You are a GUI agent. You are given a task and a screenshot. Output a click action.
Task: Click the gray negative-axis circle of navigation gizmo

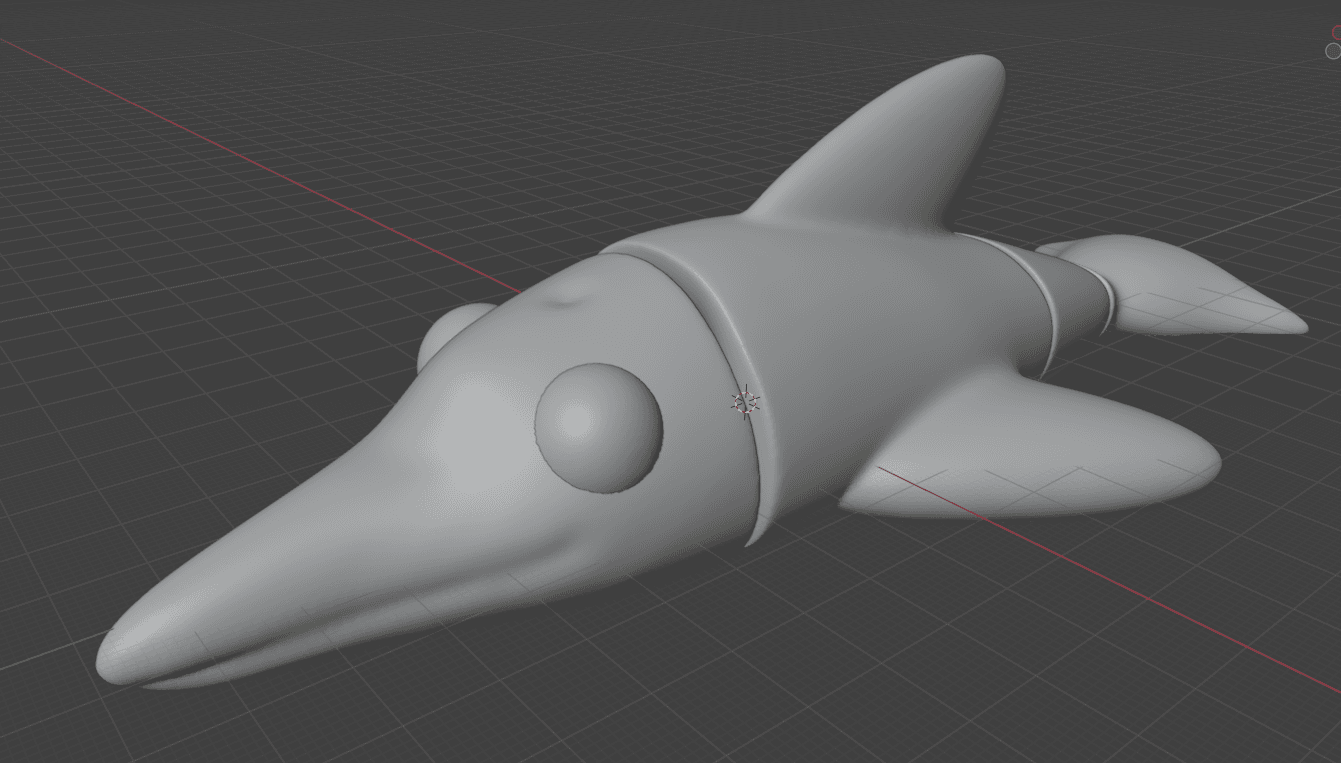(x=1334, y=51)
